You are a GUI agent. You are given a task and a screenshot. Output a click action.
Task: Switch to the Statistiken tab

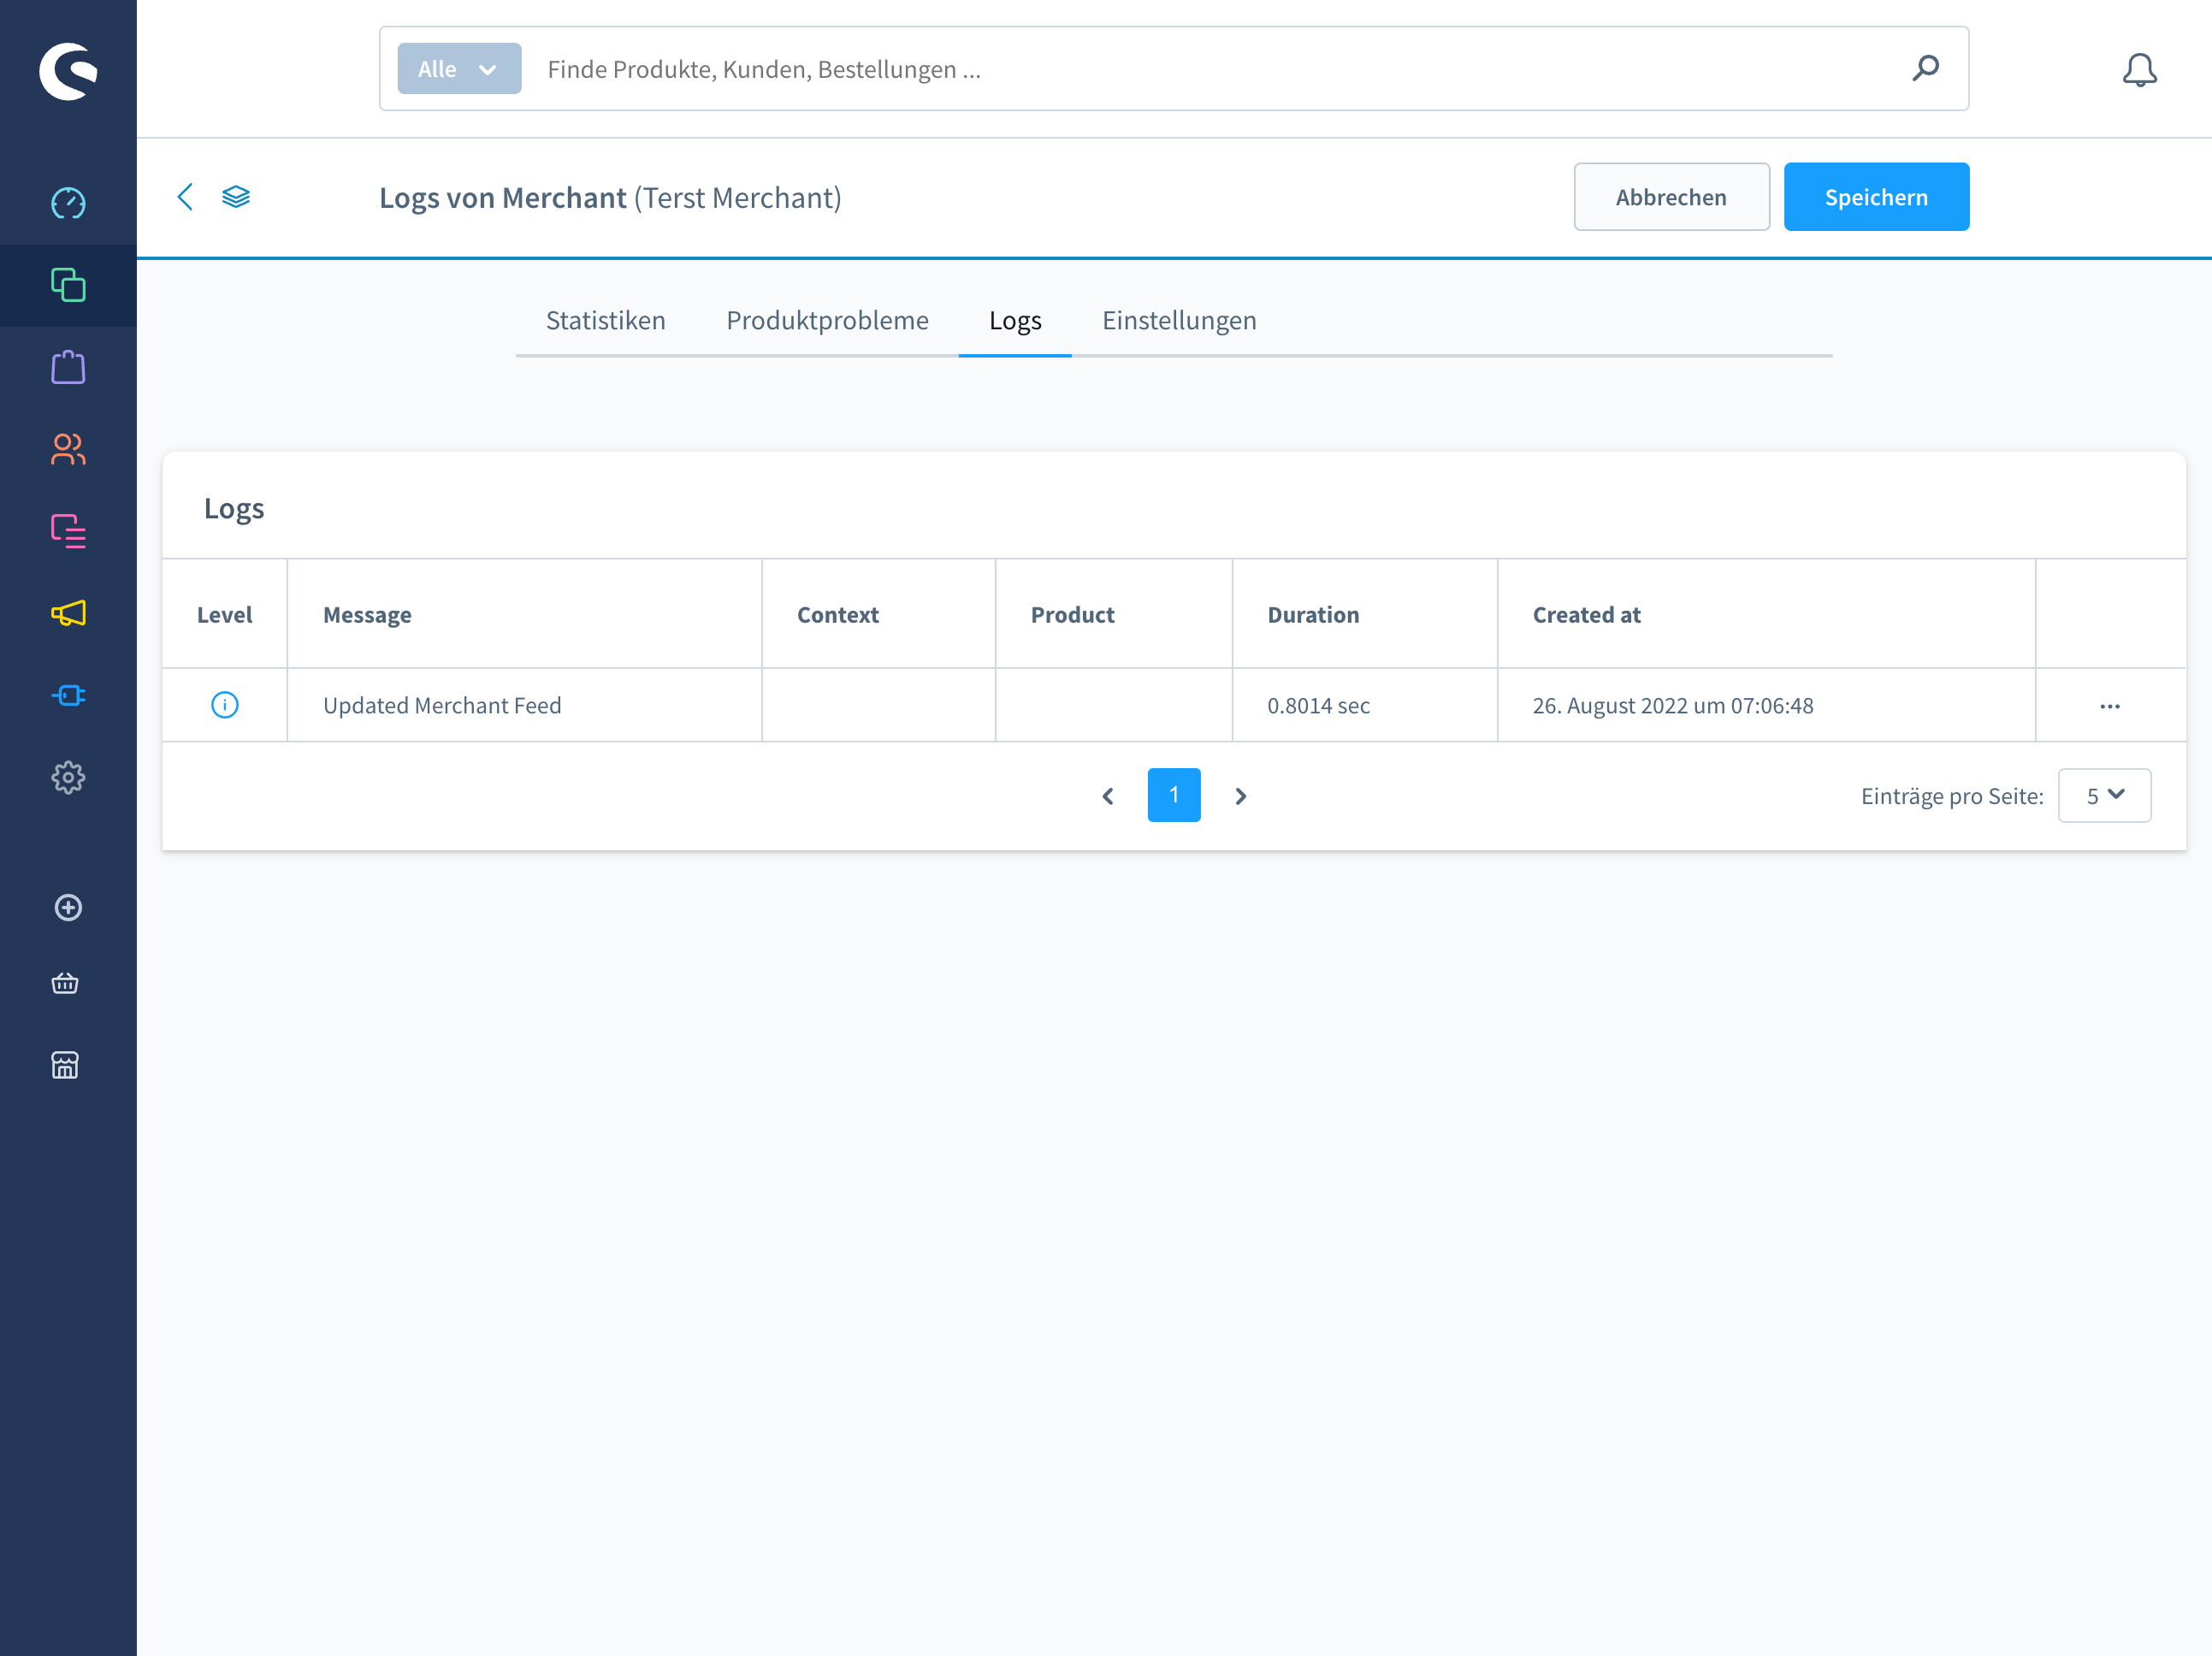(606, 320)
